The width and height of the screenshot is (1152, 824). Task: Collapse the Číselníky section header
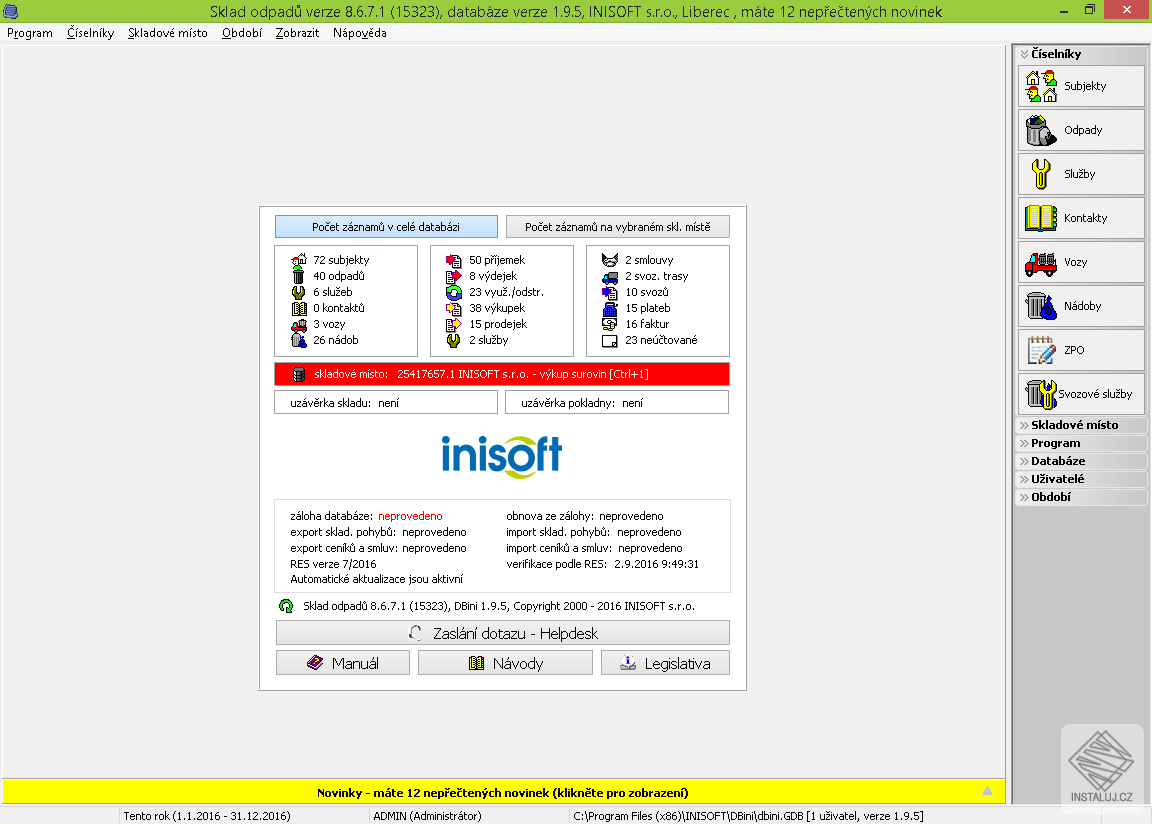click(x=1081, y=54)
